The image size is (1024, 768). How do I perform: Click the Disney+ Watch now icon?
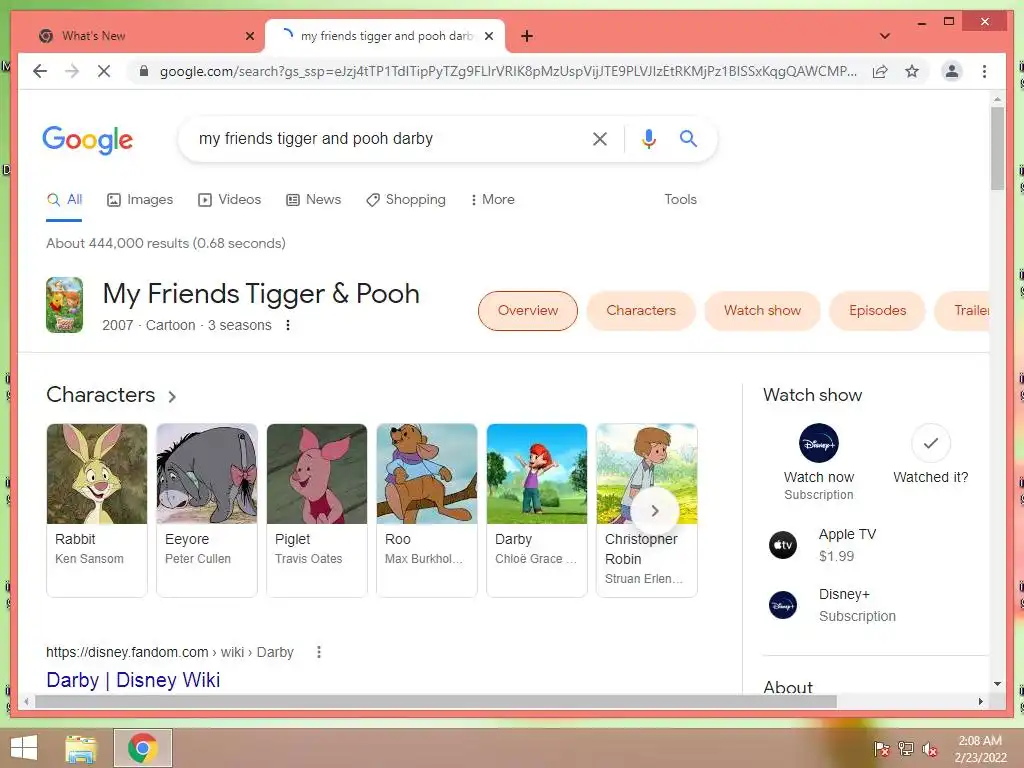[819, 443]
